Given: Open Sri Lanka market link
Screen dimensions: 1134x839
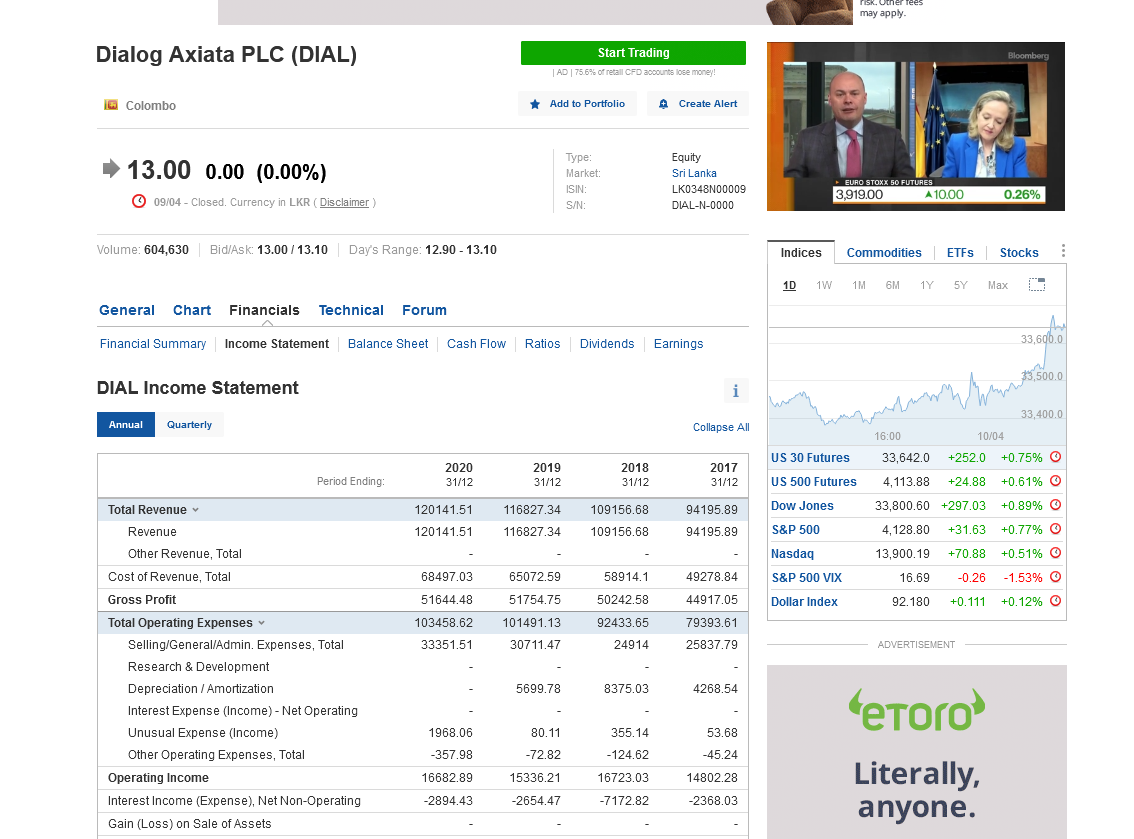Looking at the screenshot, I should pos(694,174).
